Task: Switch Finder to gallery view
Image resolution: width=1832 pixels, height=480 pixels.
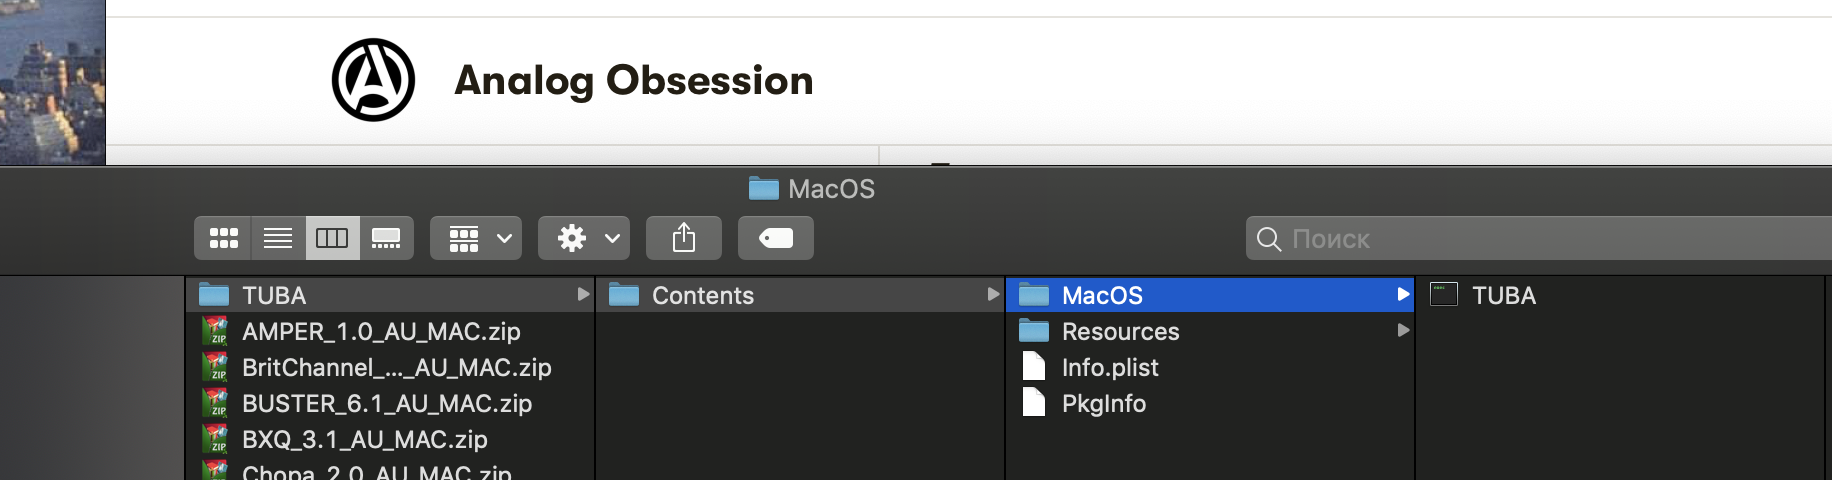Action: pyautogui.click(x=386, y=238)
